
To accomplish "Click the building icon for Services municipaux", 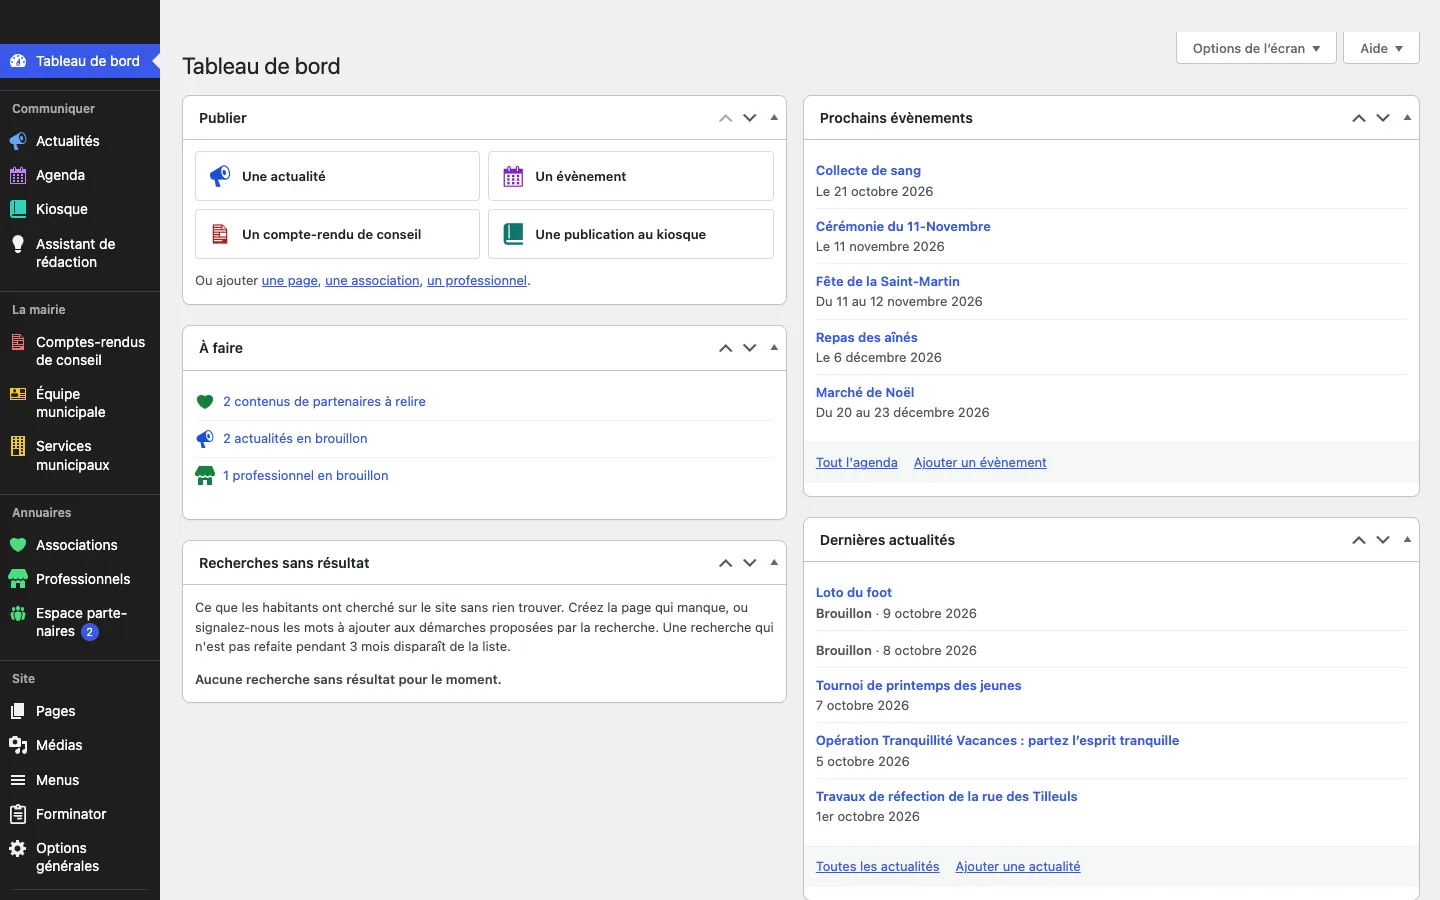I will pos(18,446).
